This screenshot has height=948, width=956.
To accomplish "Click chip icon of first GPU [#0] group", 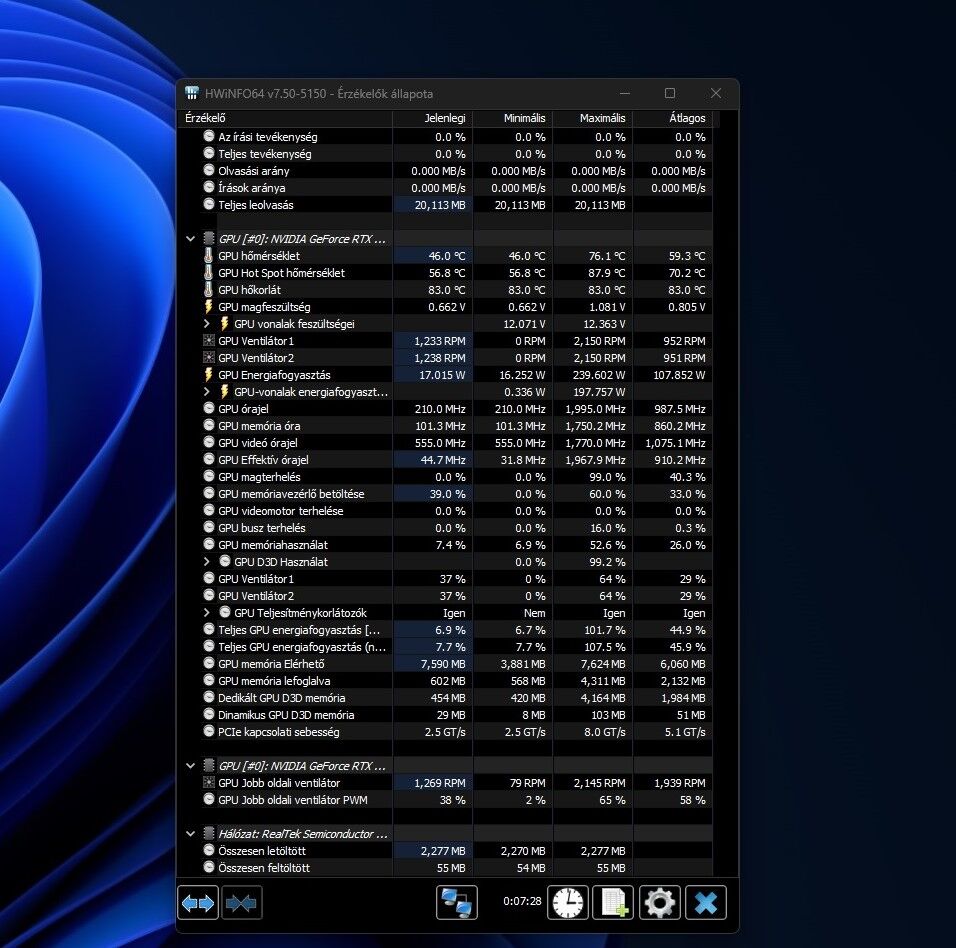I will pyautogui.click(x=209, y=238).
